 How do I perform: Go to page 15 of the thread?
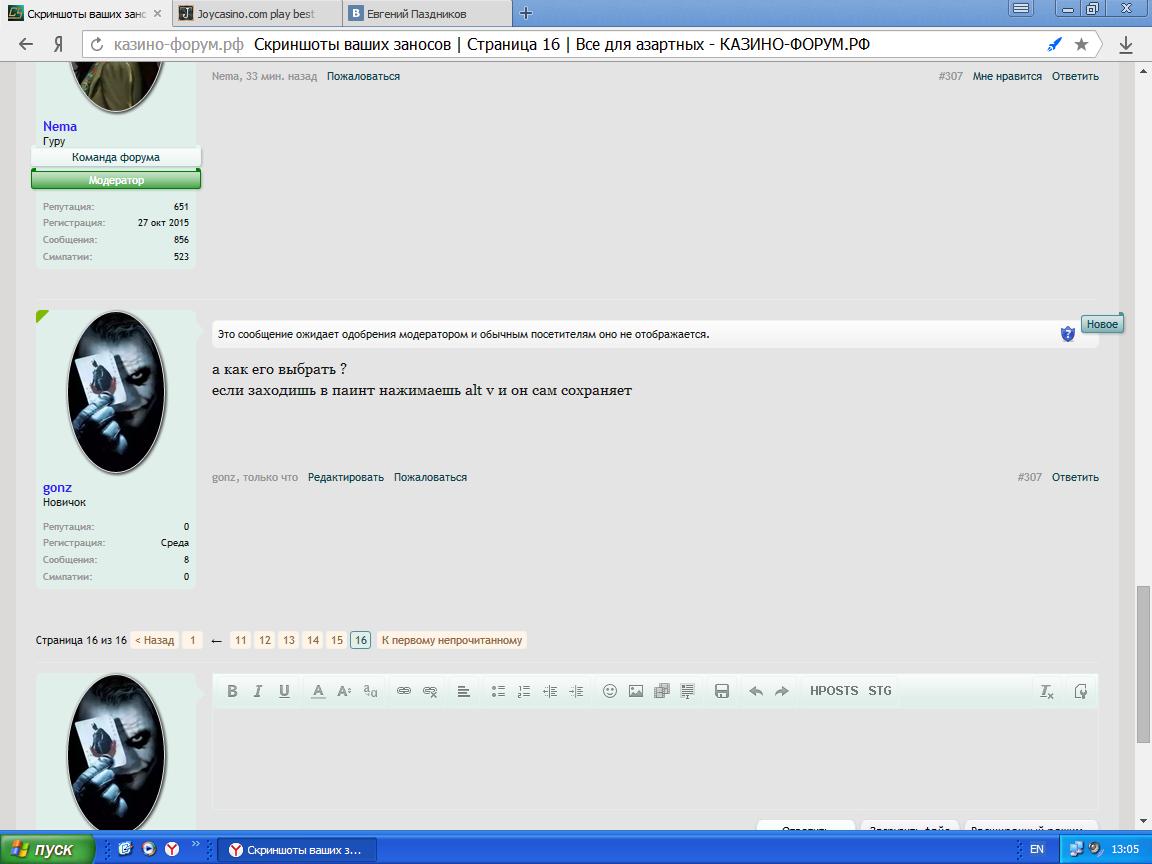point(336,640)
